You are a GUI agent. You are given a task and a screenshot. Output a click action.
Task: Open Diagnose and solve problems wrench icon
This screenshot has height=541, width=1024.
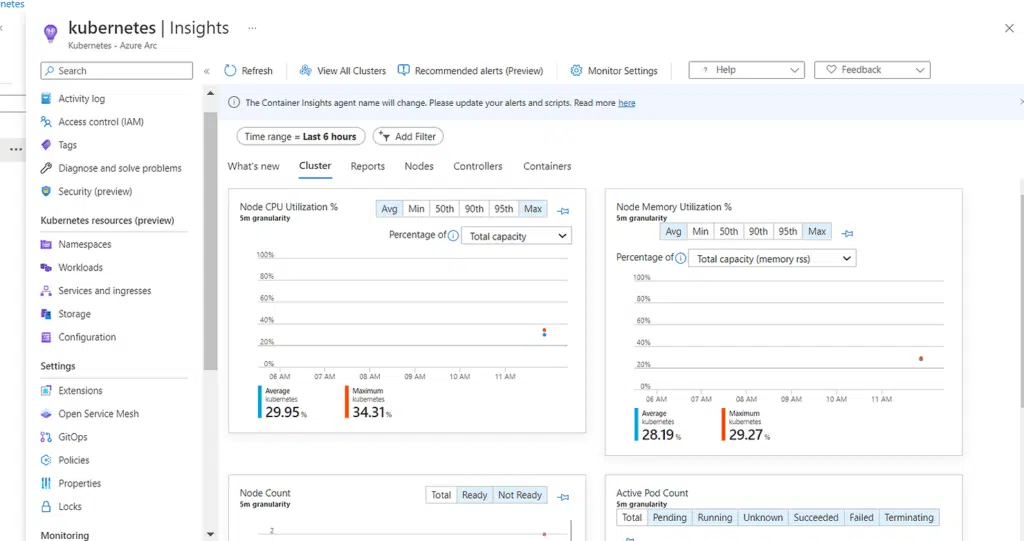tap(46, 168)
